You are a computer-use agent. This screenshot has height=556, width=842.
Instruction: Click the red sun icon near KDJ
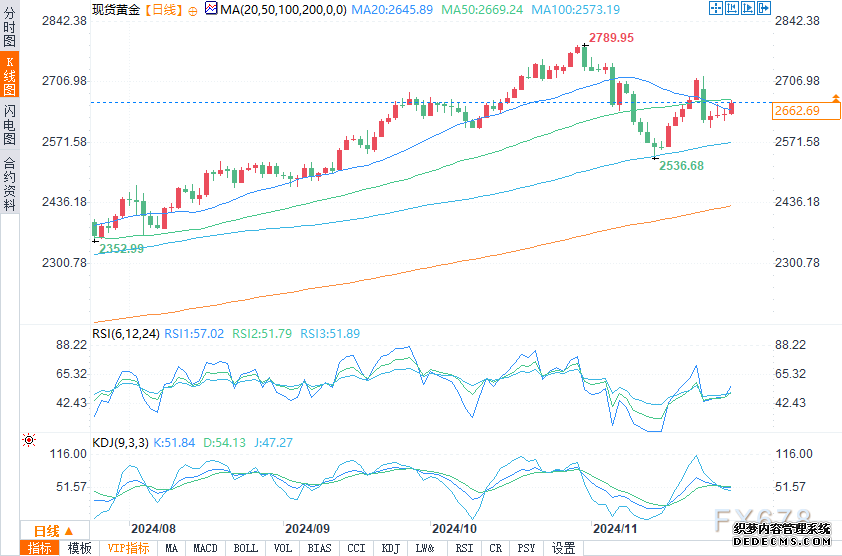click(28, 441)
